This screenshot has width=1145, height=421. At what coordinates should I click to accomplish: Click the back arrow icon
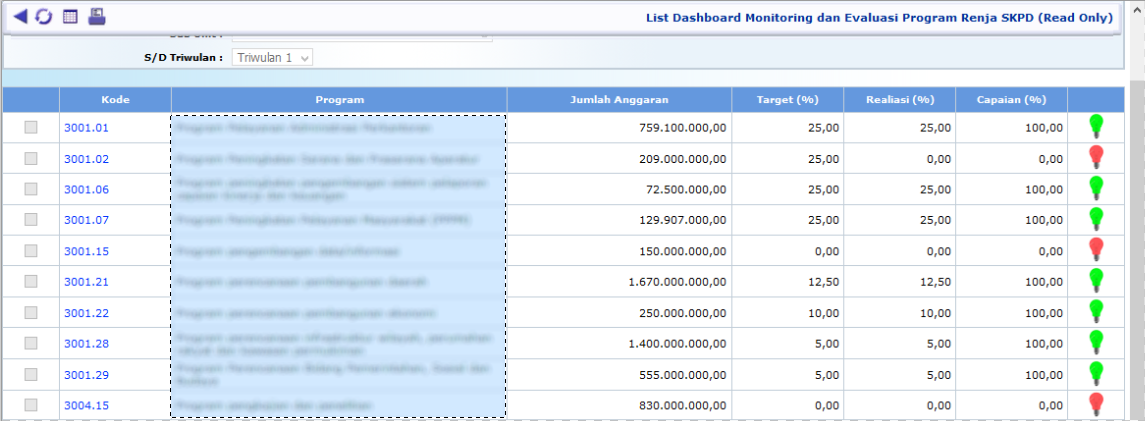[x=20, y=17]
